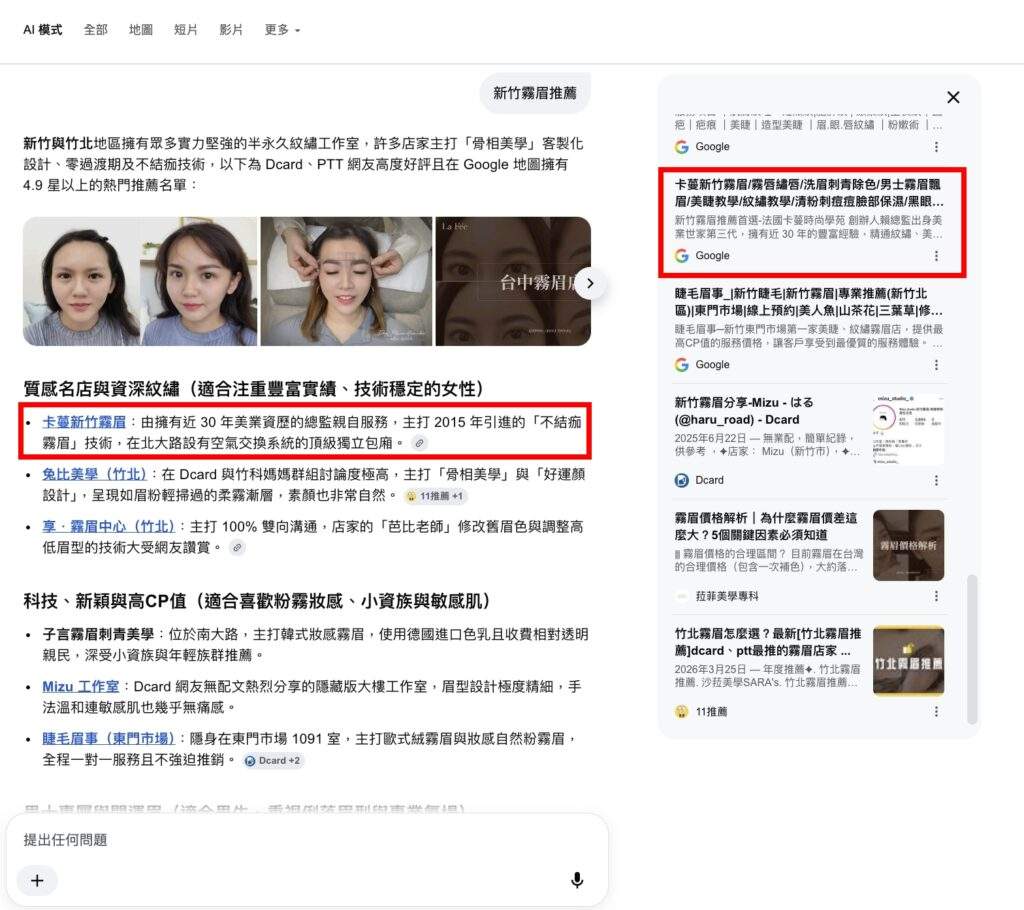Click the before-after face comparison thumbnail
Screen dimensions: 1024x910
[140, 282]
